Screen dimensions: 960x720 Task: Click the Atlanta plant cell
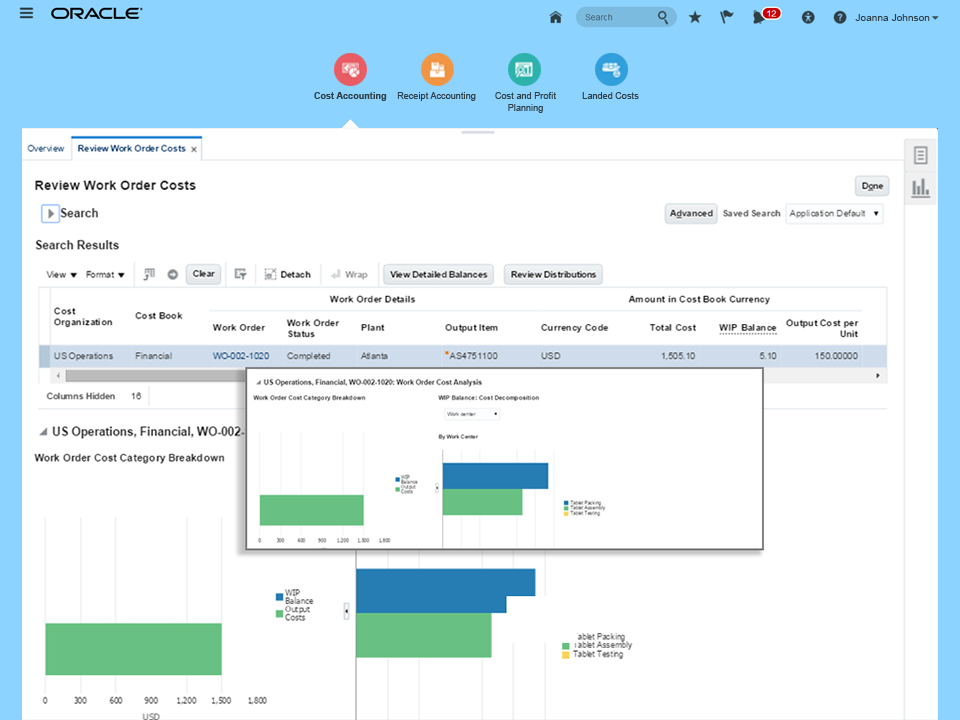pyautogui.click(x=374, y=356)
